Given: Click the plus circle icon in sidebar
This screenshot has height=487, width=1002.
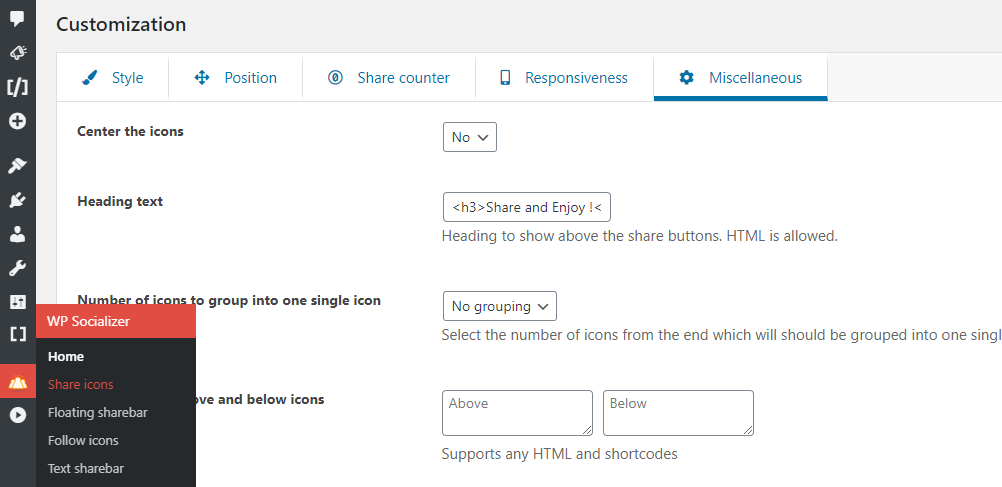Looking at the screenshot, I should [17, 122].
